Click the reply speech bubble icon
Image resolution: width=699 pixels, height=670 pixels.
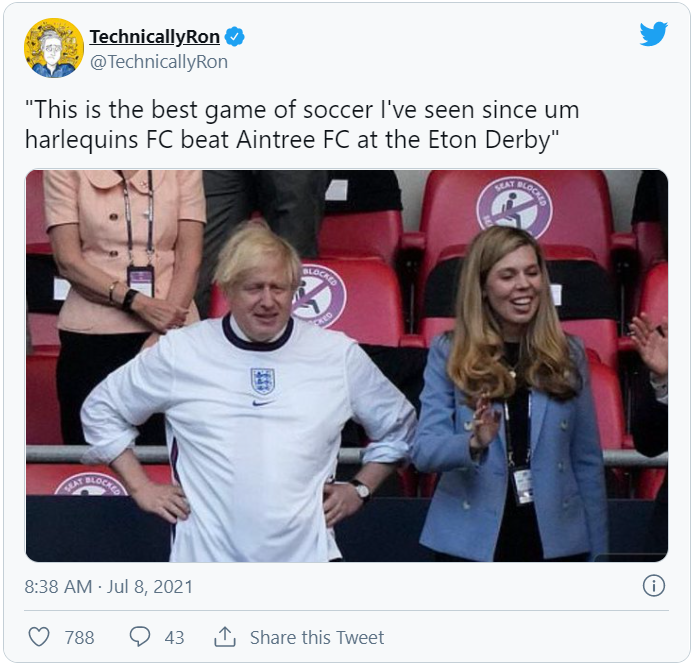pyautogui.click(x=140, y=637)
